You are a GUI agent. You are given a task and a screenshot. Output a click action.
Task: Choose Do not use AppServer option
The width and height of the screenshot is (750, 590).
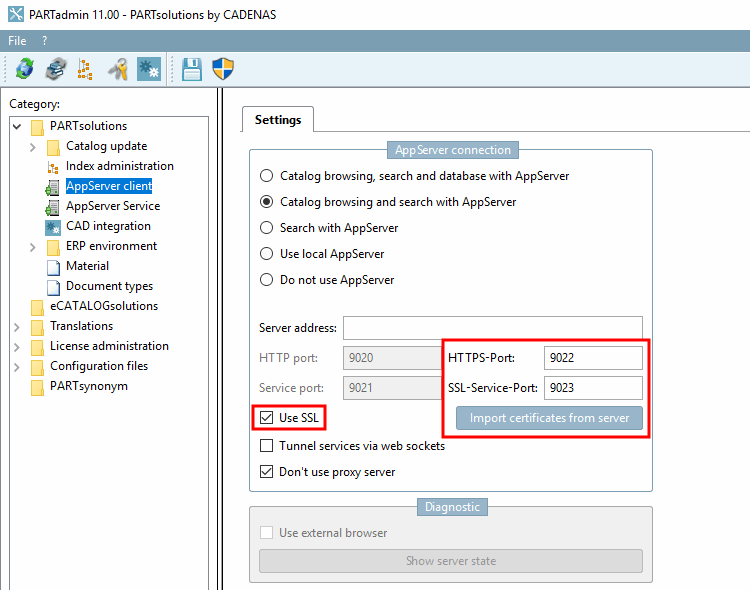[266, 279]
